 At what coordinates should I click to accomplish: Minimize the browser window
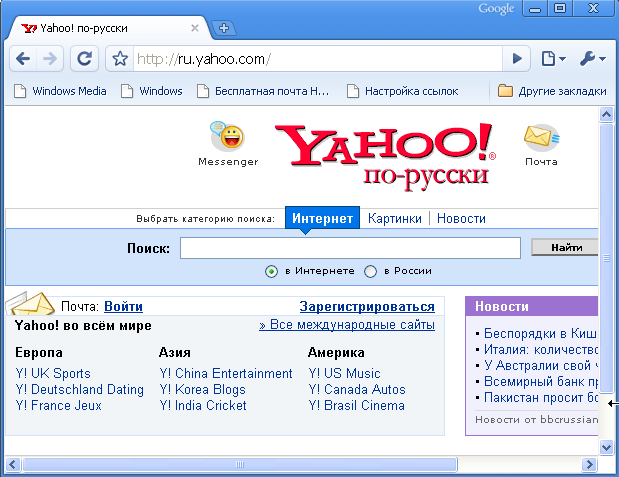tap(535, 8)
